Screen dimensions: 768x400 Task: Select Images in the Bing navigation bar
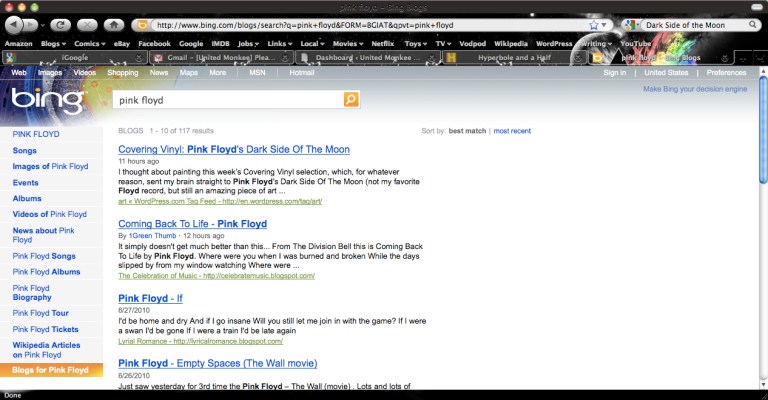click(50, 73)
